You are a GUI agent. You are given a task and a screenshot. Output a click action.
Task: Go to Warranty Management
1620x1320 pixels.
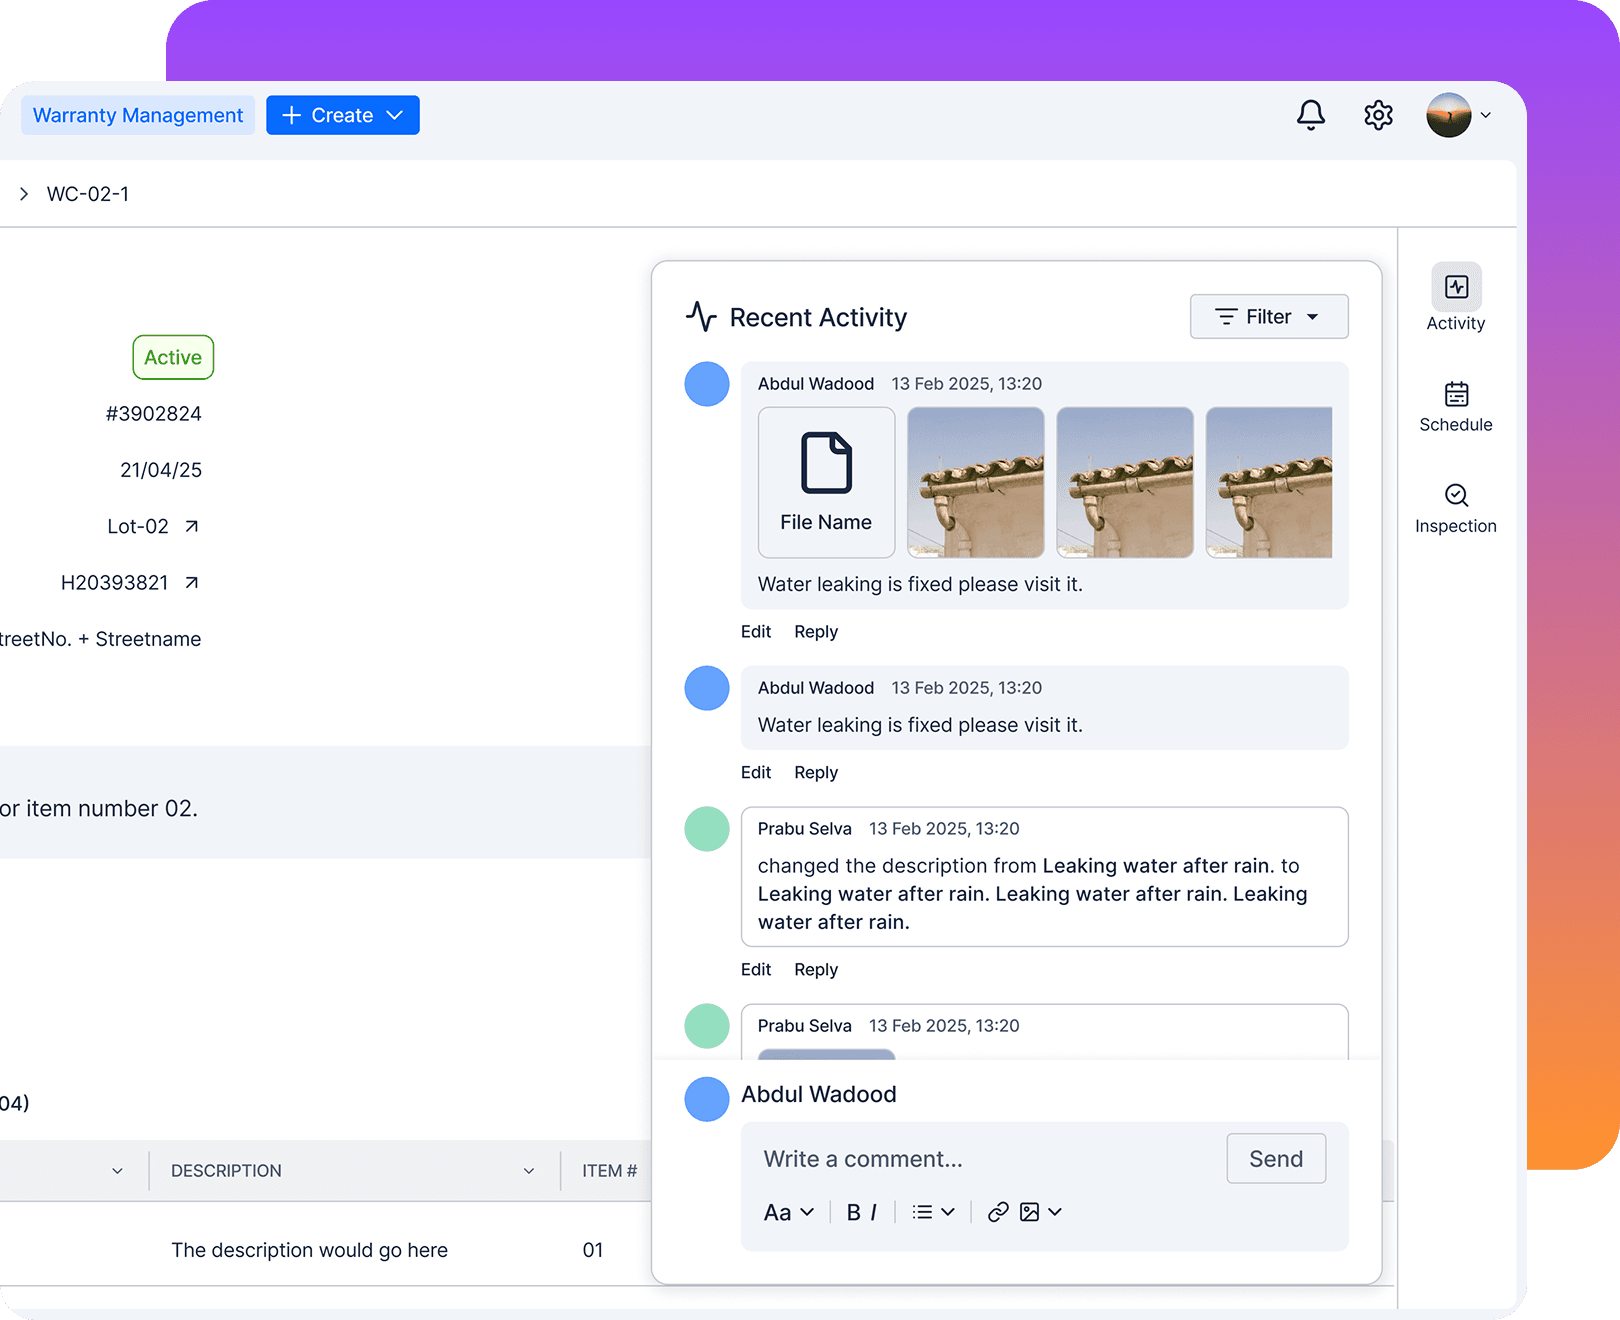[x=137, y=115]
